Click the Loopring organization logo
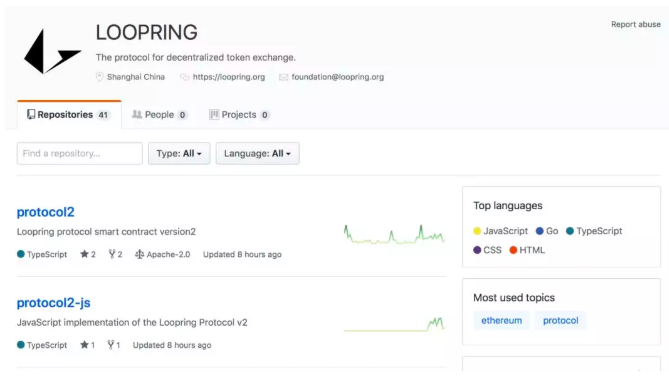Viewport: 669px width, 380px height. [52, 52]
